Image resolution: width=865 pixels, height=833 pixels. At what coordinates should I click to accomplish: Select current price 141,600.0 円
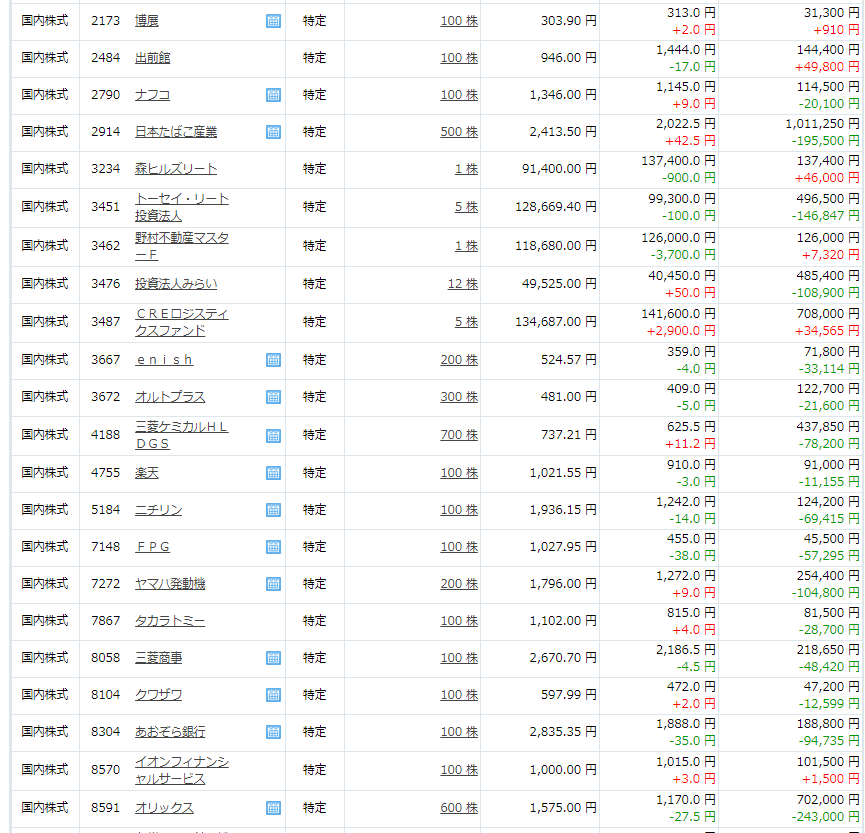(678, 314)
